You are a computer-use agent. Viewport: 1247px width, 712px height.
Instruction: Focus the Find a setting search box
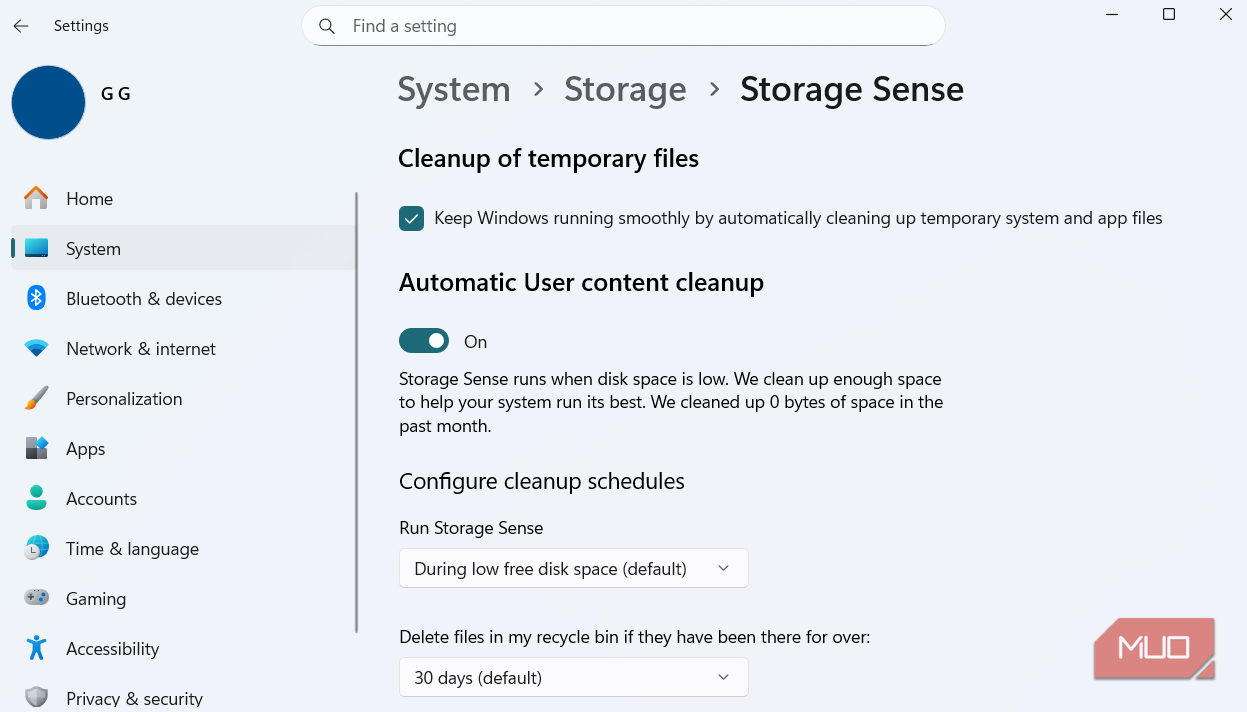coord(623,26)
